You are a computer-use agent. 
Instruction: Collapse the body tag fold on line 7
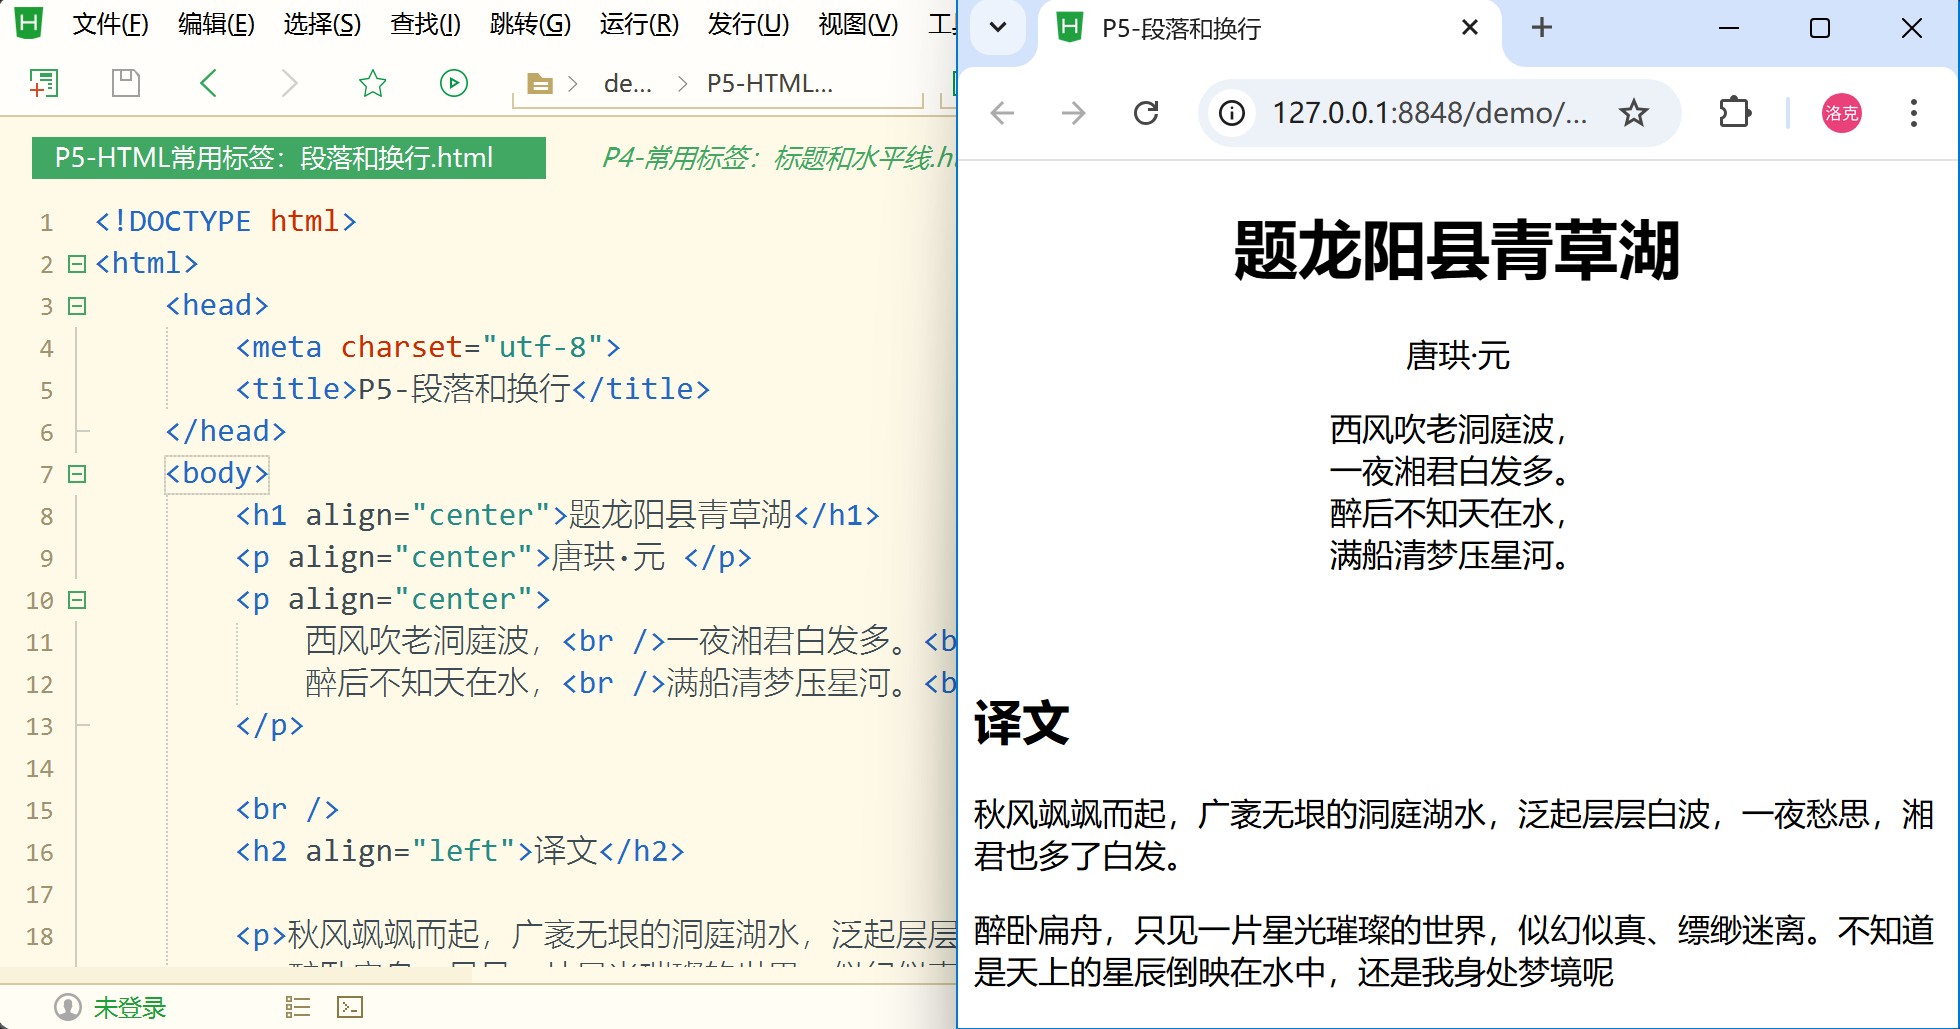click(77, 474)
